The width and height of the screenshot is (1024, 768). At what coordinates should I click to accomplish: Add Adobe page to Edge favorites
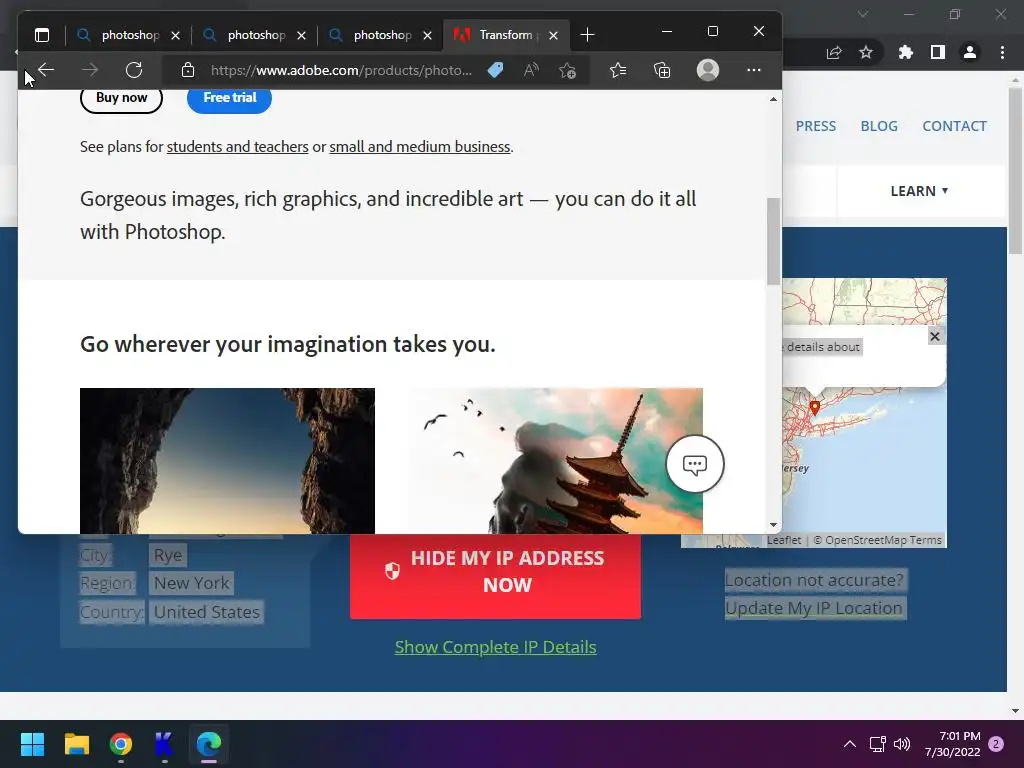point(567,70)
